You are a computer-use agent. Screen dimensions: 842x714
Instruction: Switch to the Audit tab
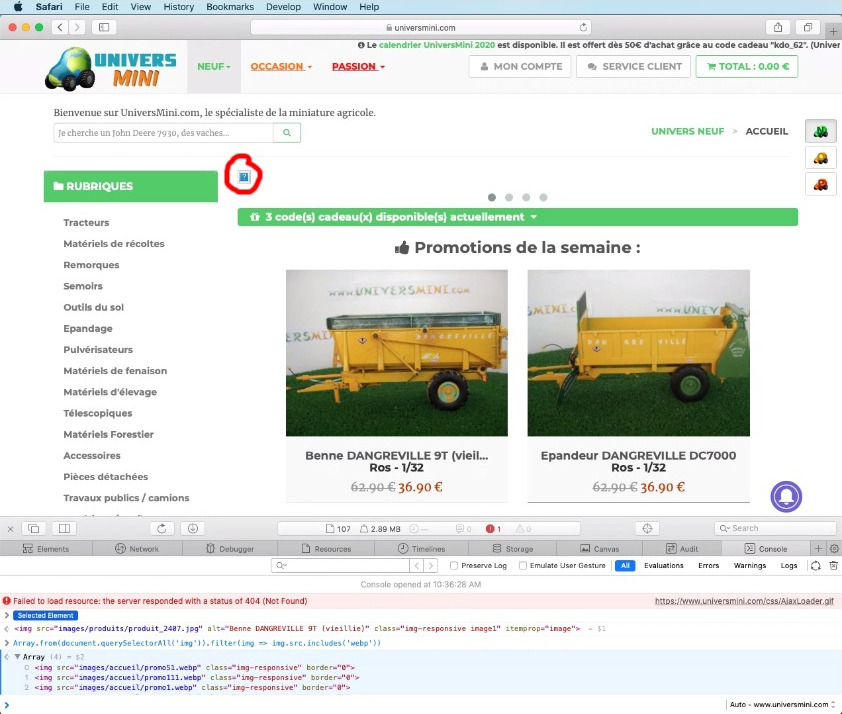[682, 549]
